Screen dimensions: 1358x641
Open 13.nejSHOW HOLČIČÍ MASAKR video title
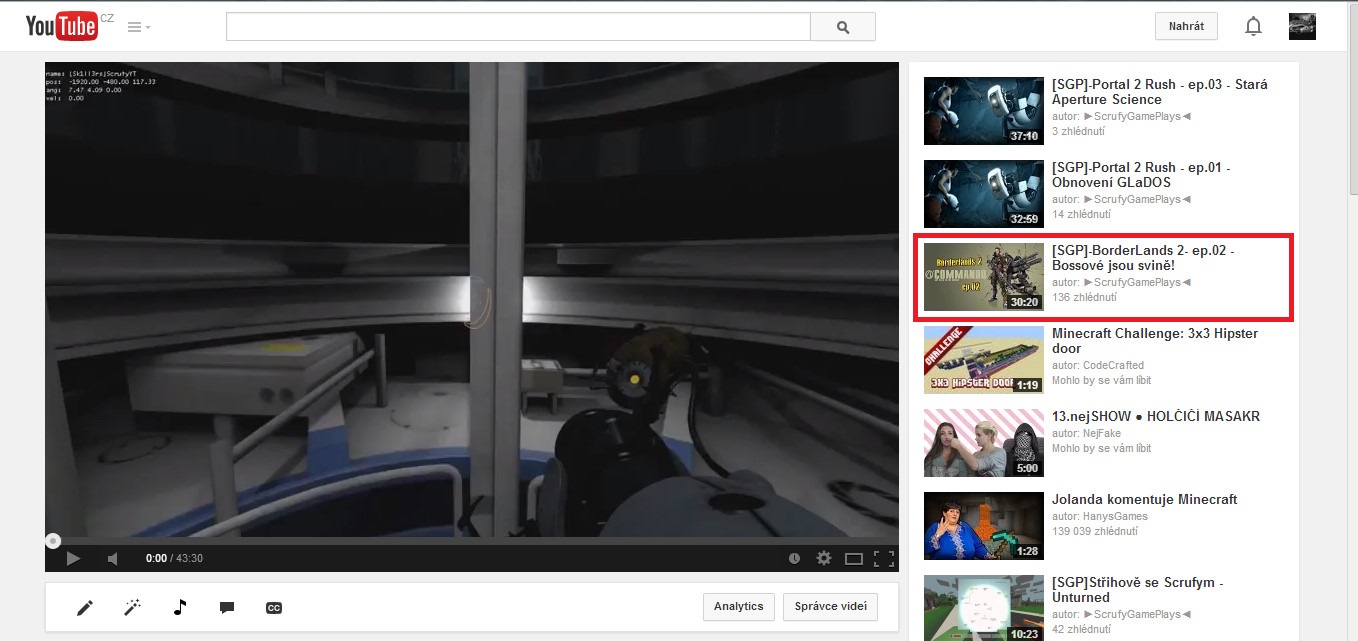pos(1156,416)
